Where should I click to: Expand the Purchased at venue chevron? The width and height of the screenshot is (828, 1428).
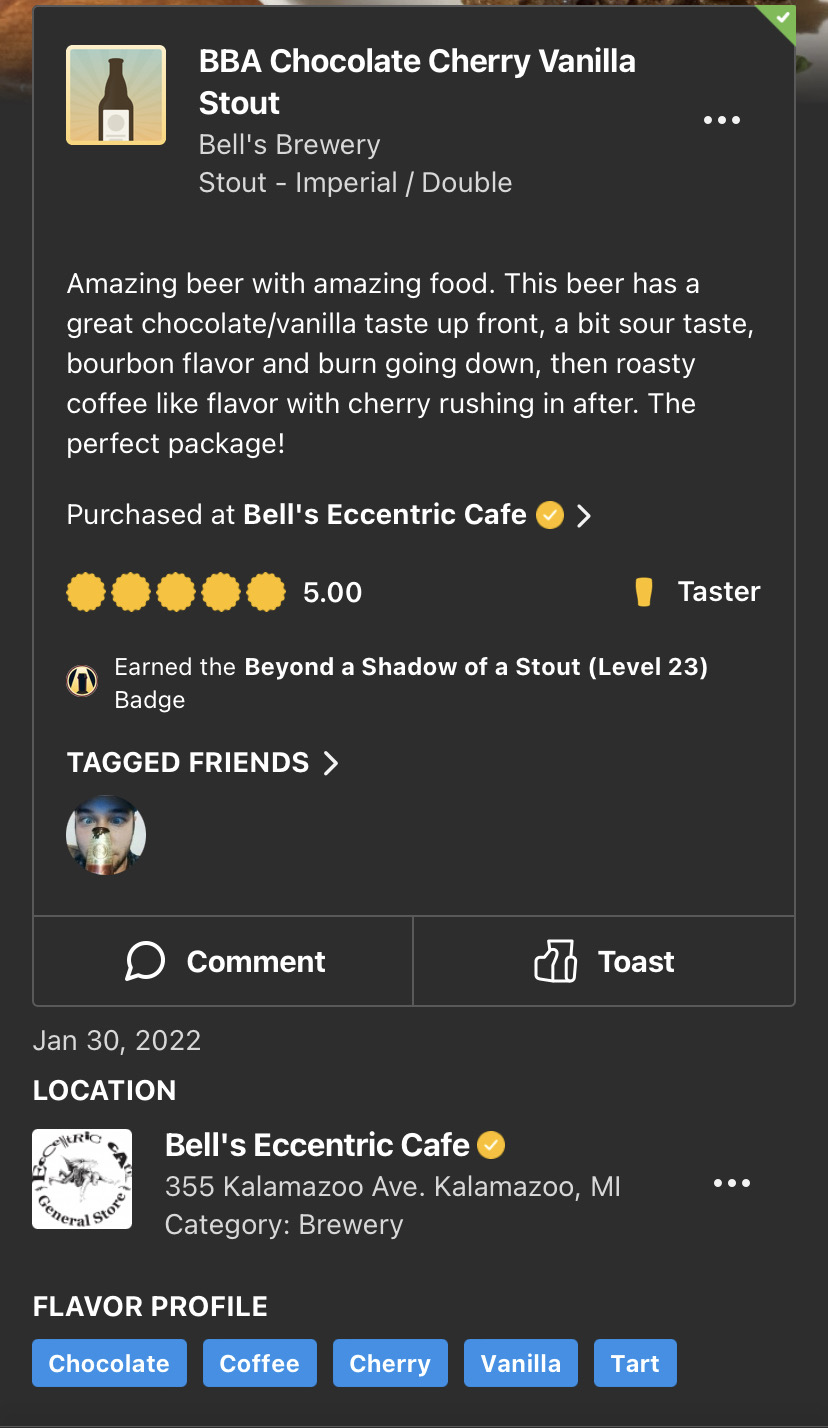[x=585, y=515]
